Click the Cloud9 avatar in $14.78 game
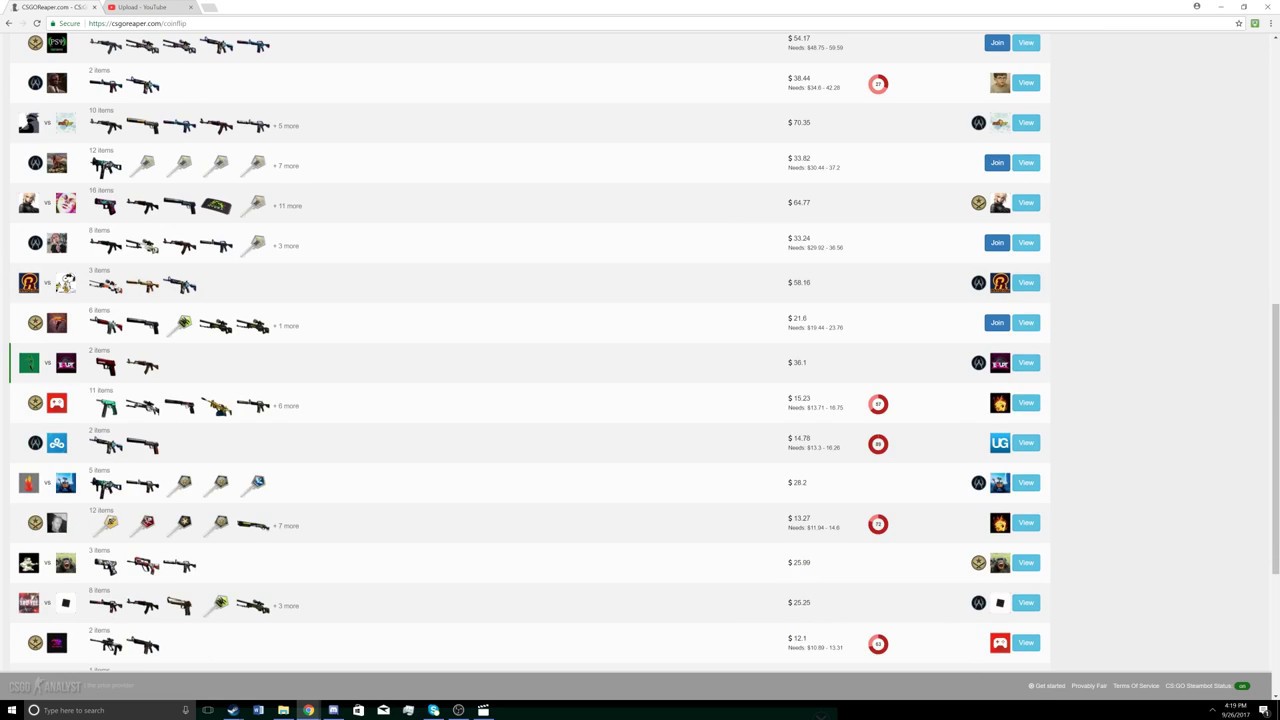This screenshot has width=1280, height=720. [x=57, y=443]
